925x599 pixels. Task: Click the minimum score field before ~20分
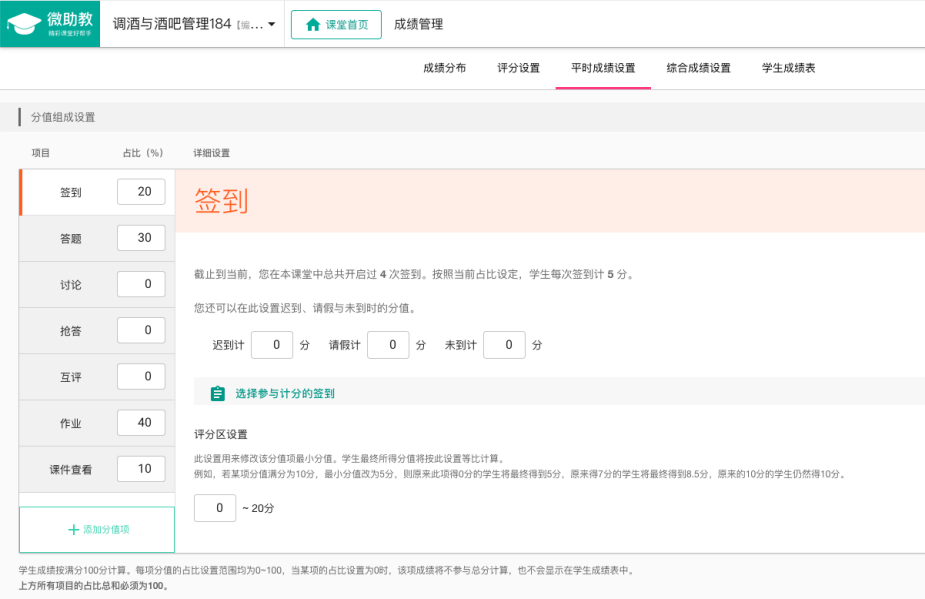[215, 508]
